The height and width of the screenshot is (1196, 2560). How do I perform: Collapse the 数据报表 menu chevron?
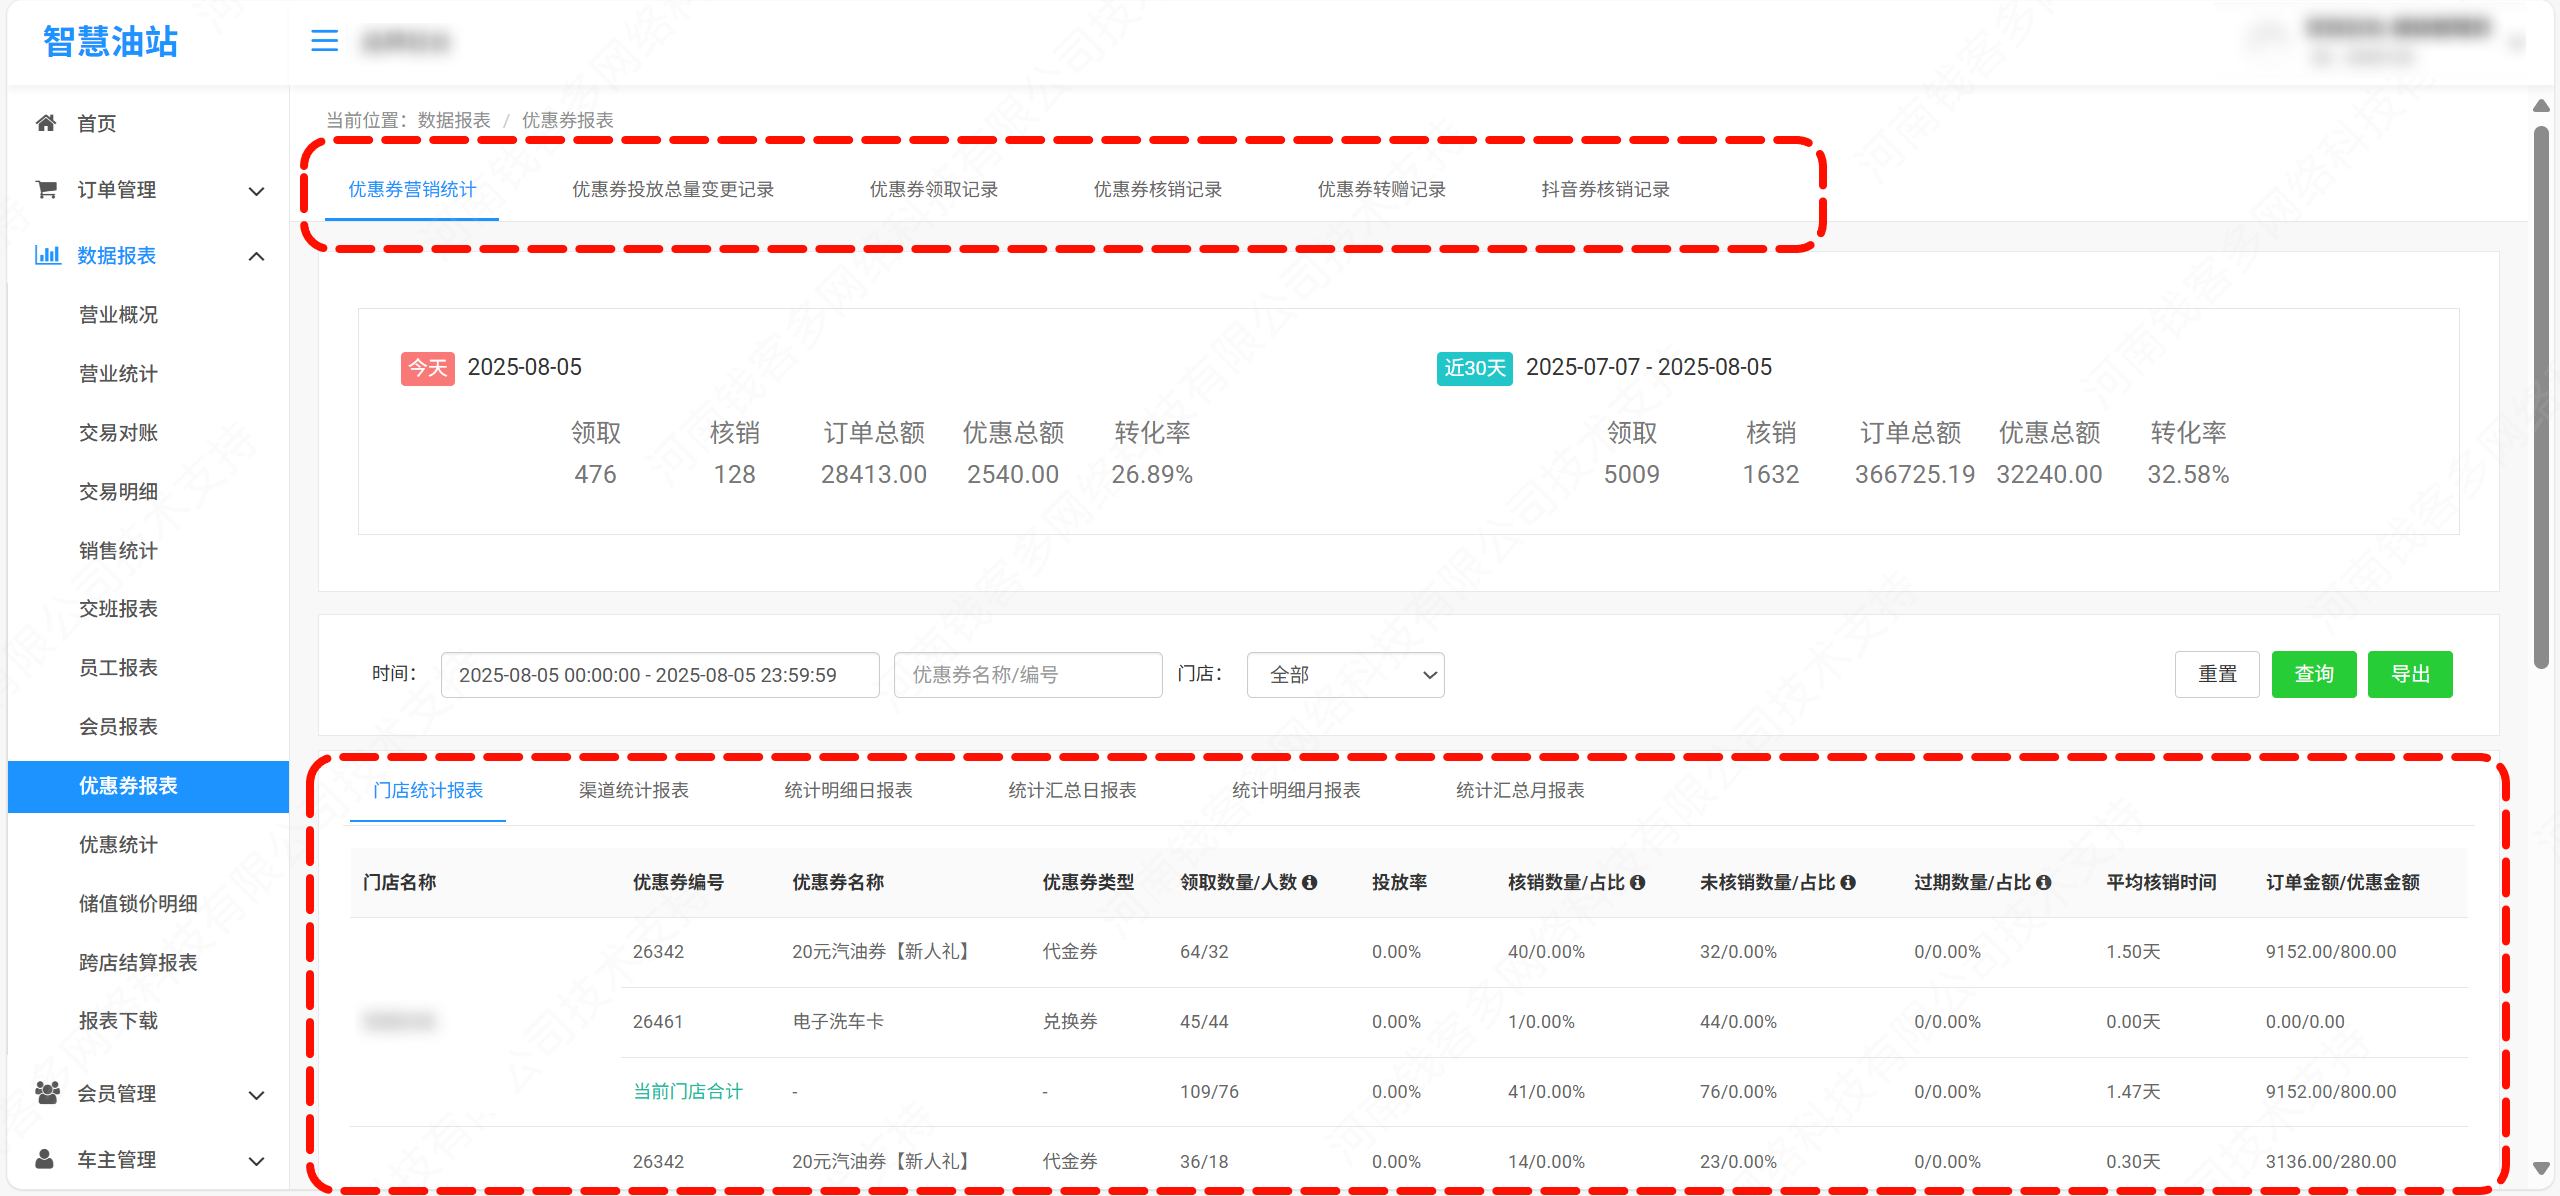pos(256,256)
